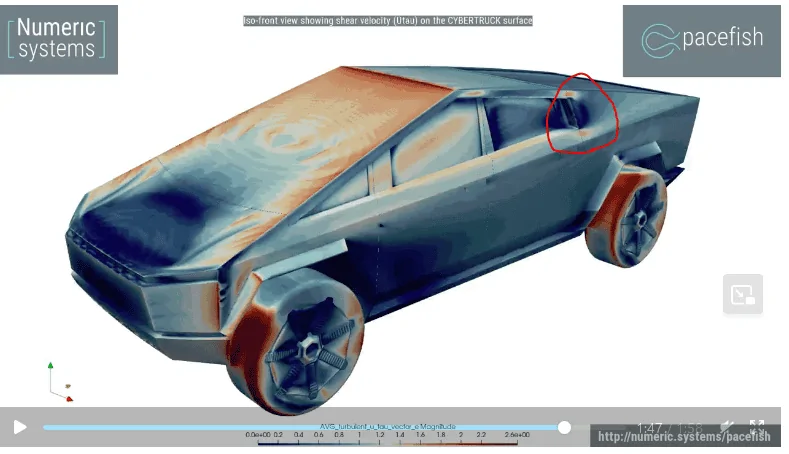Click the white playback position handle

pos(564,427)
